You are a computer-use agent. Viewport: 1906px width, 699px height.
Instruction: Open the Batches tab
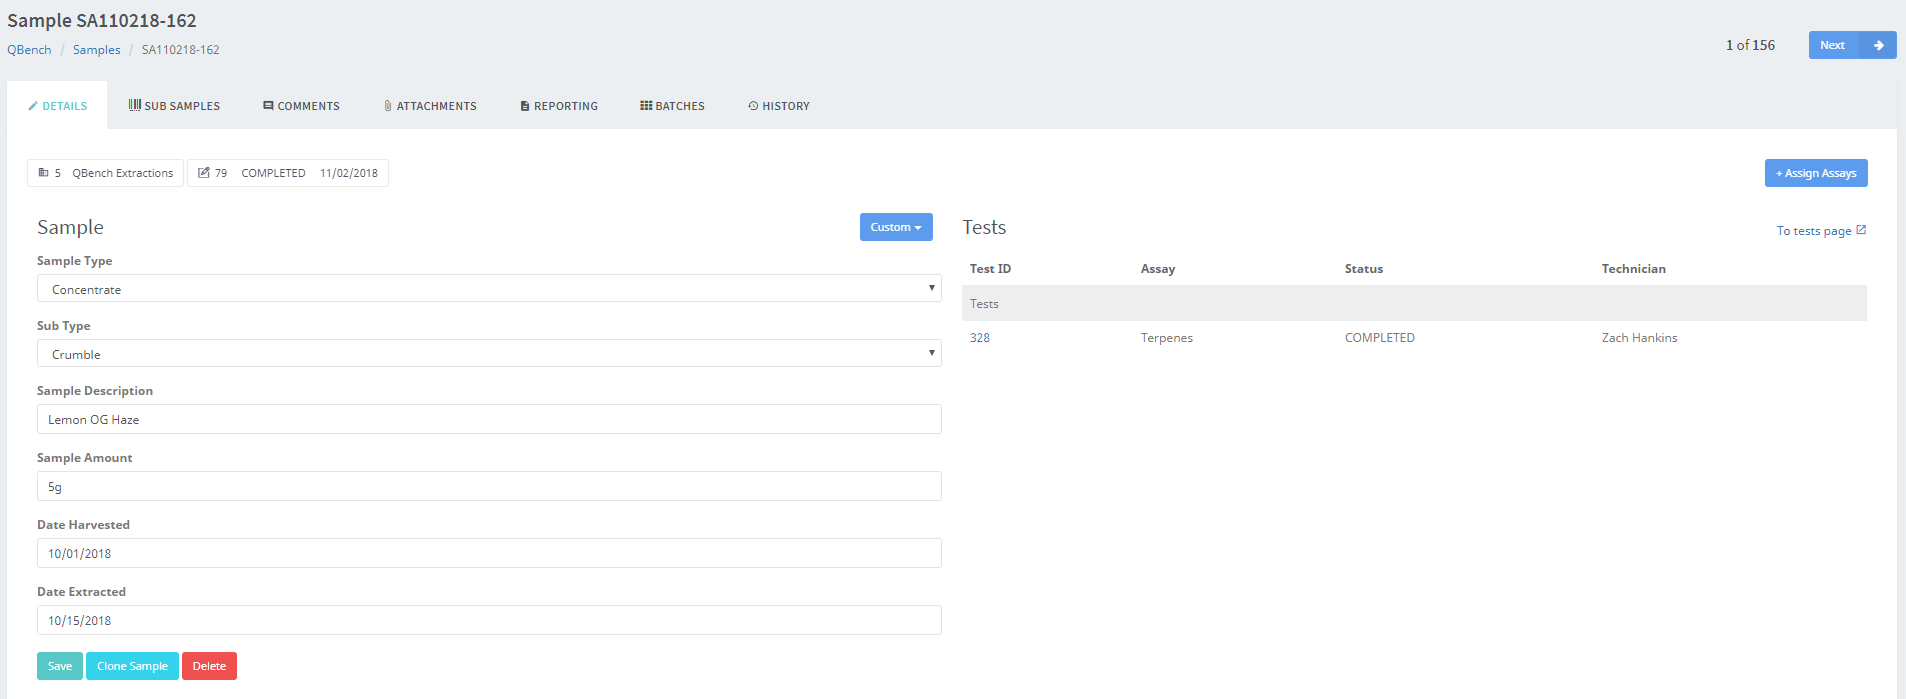point(672,106)
